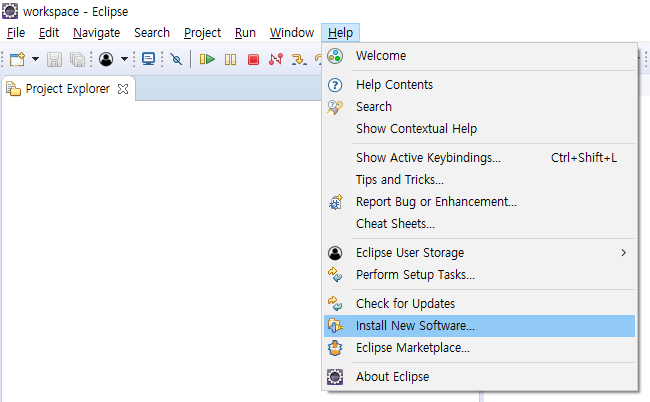This screenshot has height=402, width=650.
Task: Open the user account dropdown arrow
Action: (x=124, y=59)
